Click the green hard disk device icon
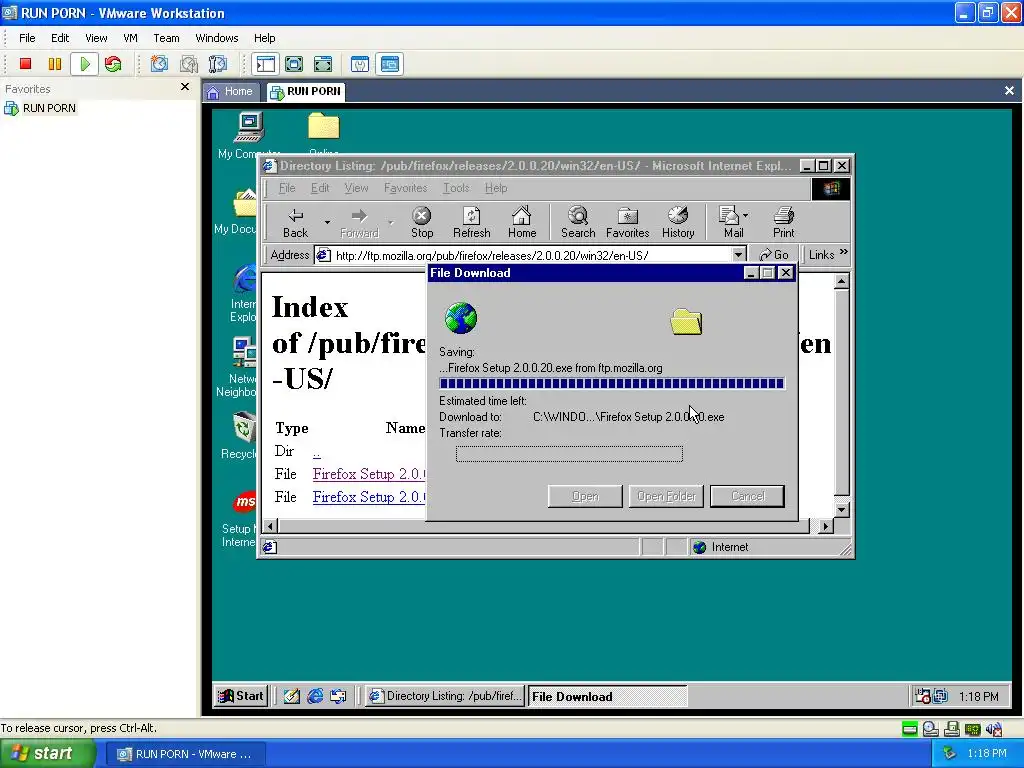The width and height of the screenshot is (1024, 768). 909,729
